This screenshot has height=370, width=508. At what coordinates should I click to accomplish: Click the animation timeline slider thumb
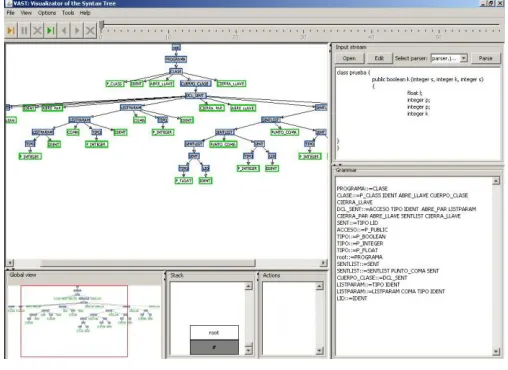click(x=102, y=24)
